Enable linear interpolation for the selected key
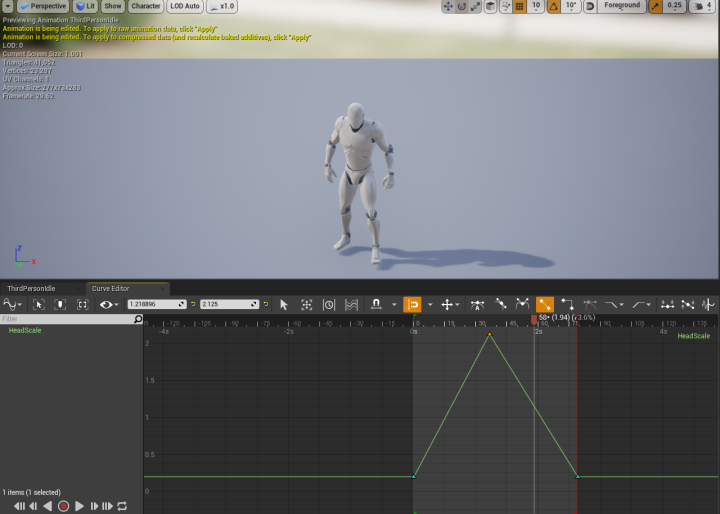Image resolution: width=720 pixels, height=514 pixels. tap(545, 304)
